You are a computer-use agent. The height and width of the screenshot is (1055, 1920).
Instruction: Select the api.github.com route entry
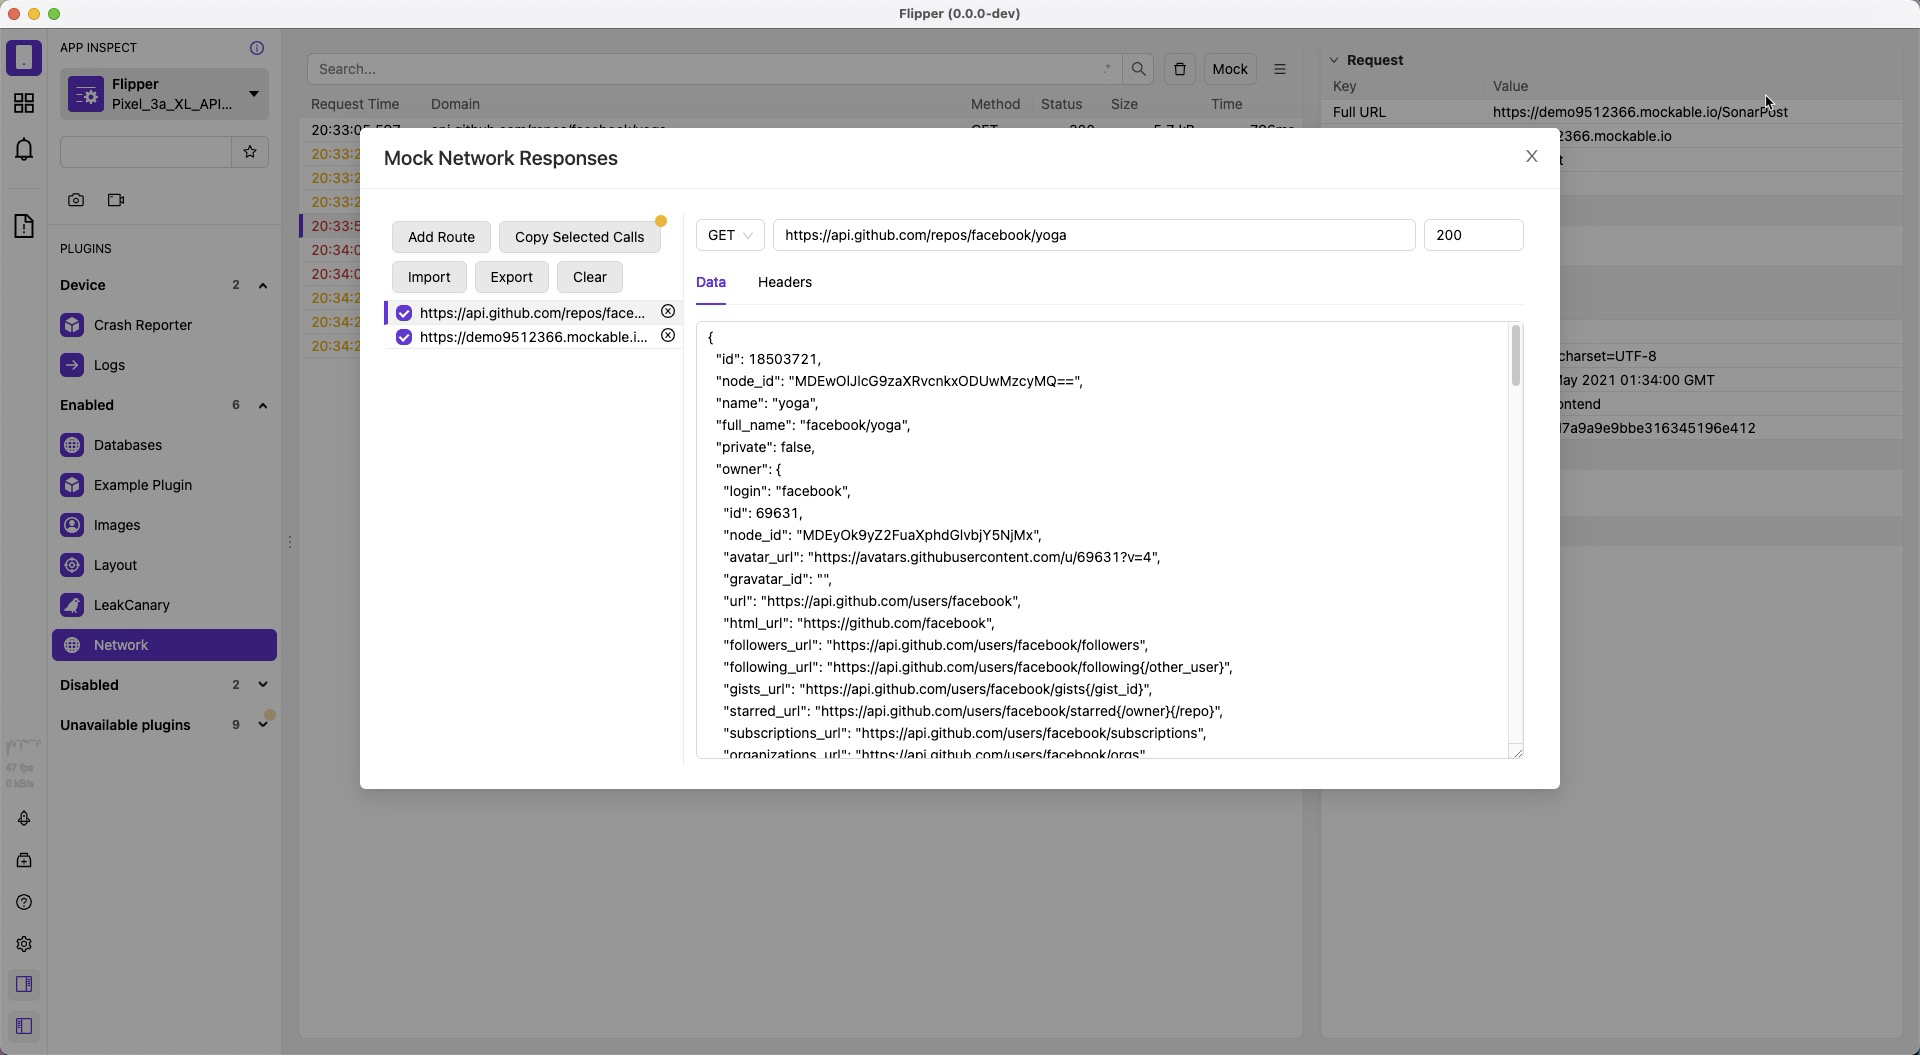pos(532,313)
